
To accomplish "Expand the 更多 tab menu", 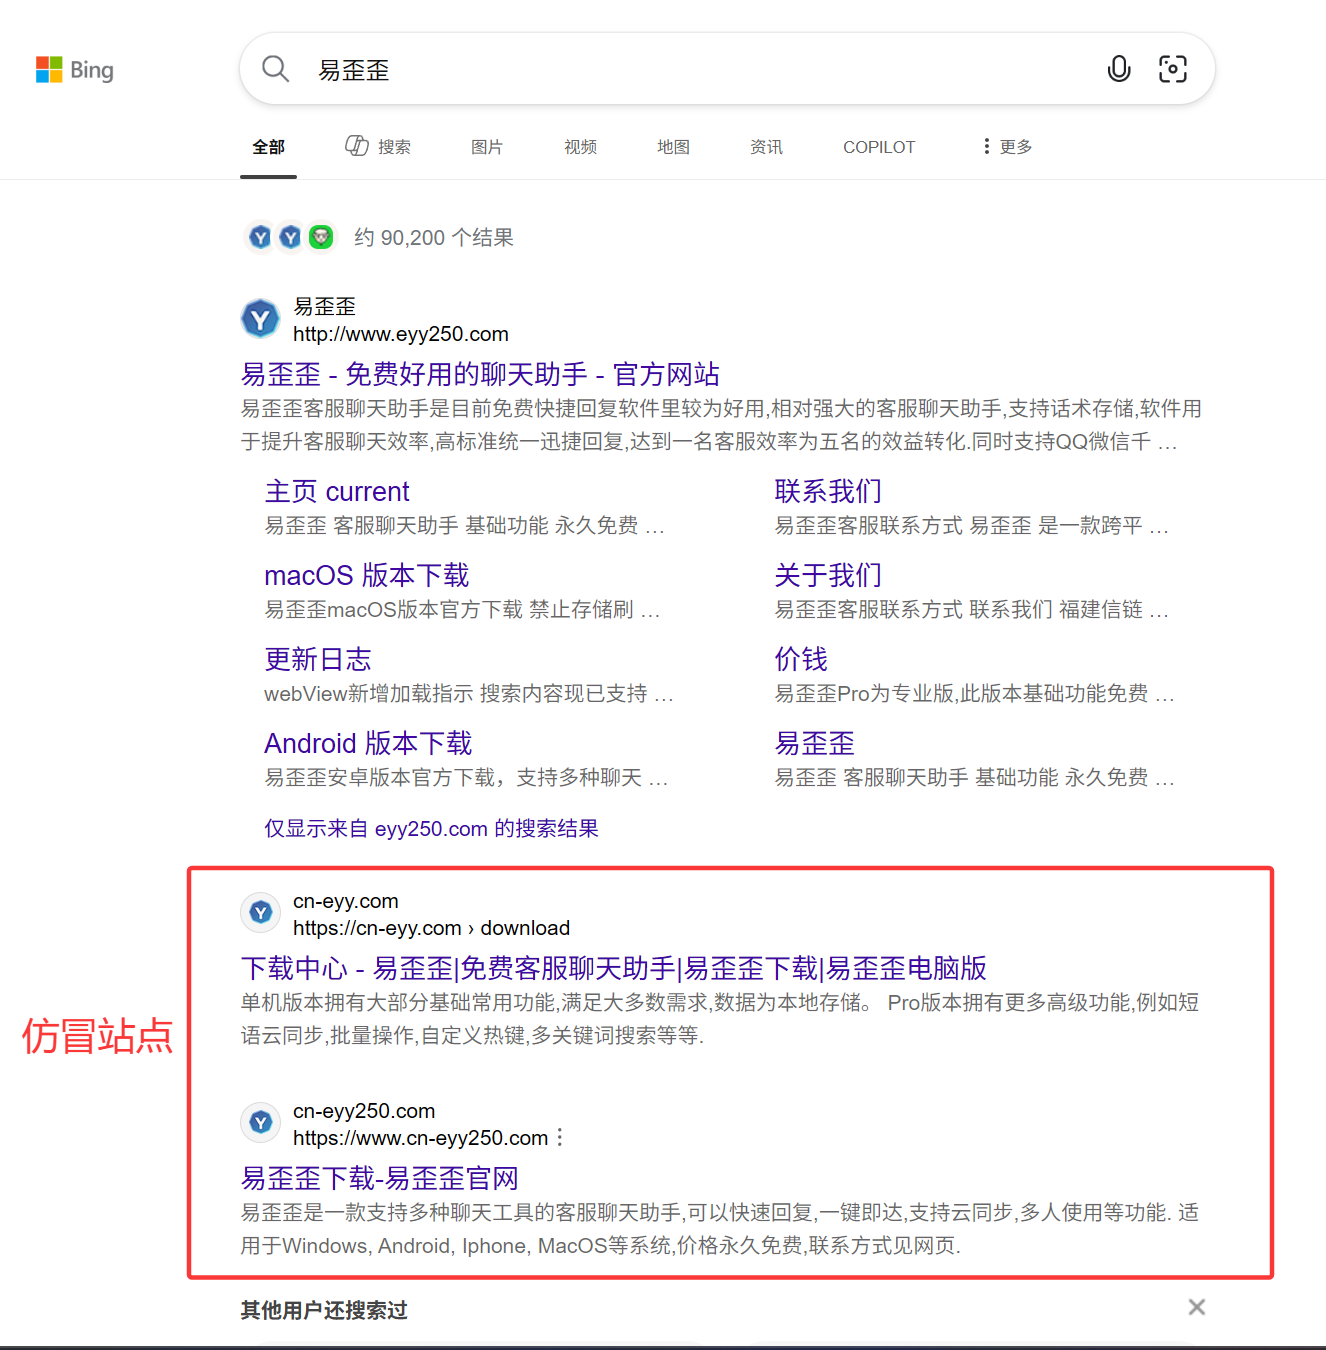I will coord(1007,147).
